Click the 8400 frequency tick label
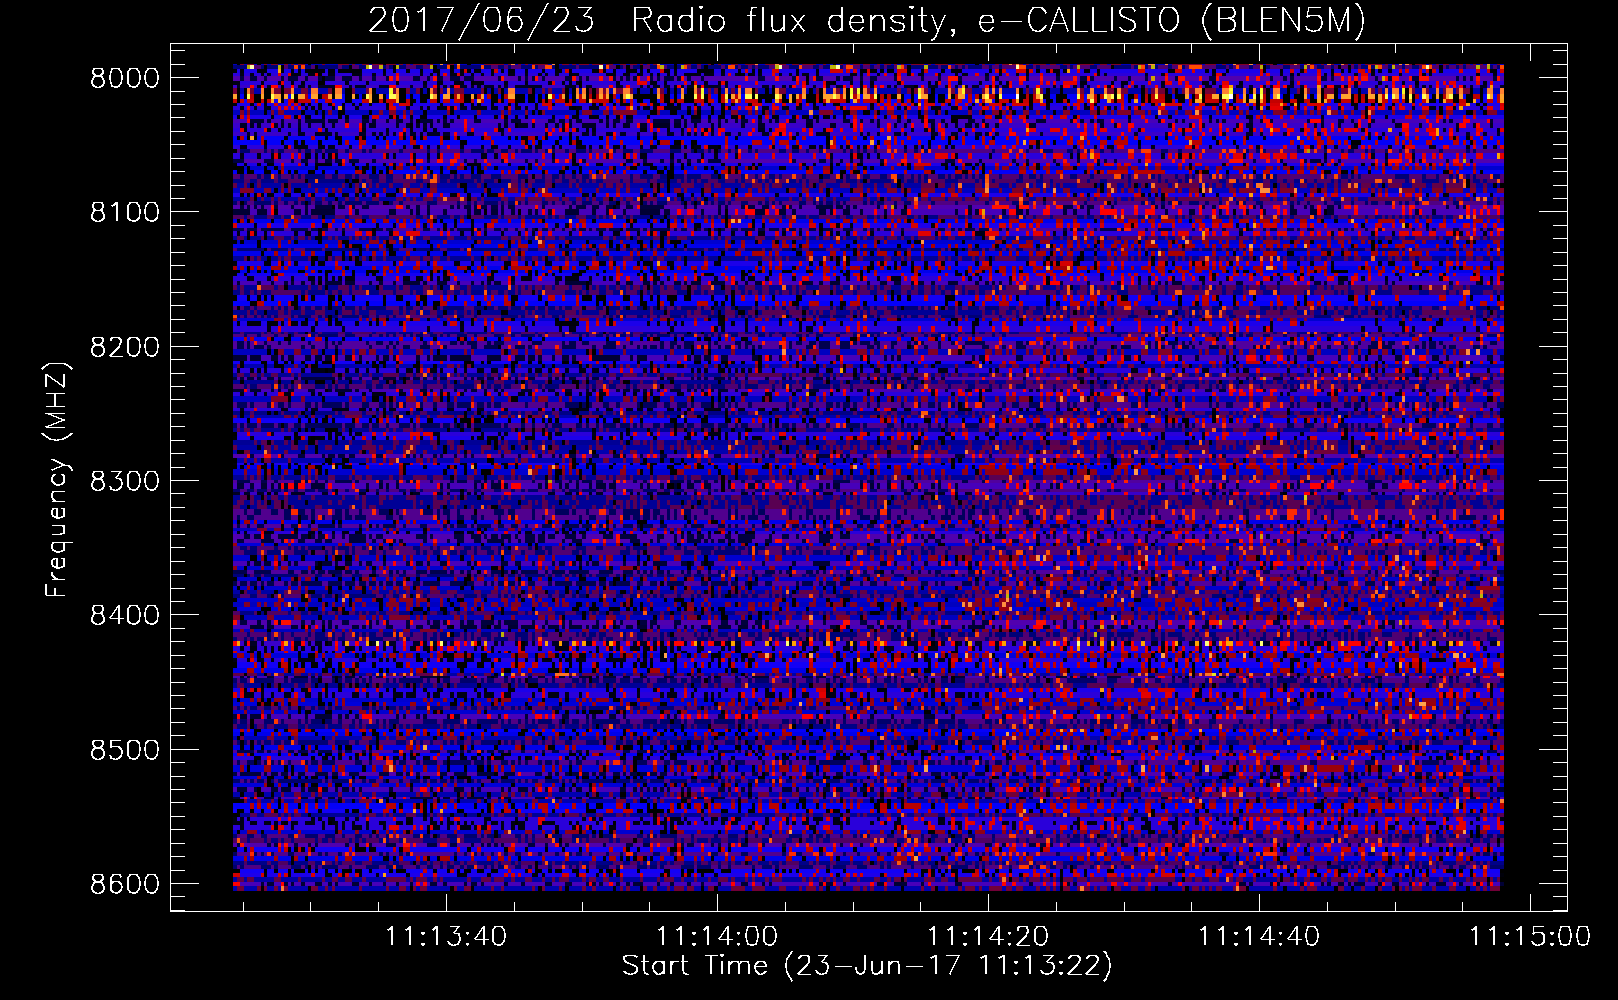 tap(125, 615)
